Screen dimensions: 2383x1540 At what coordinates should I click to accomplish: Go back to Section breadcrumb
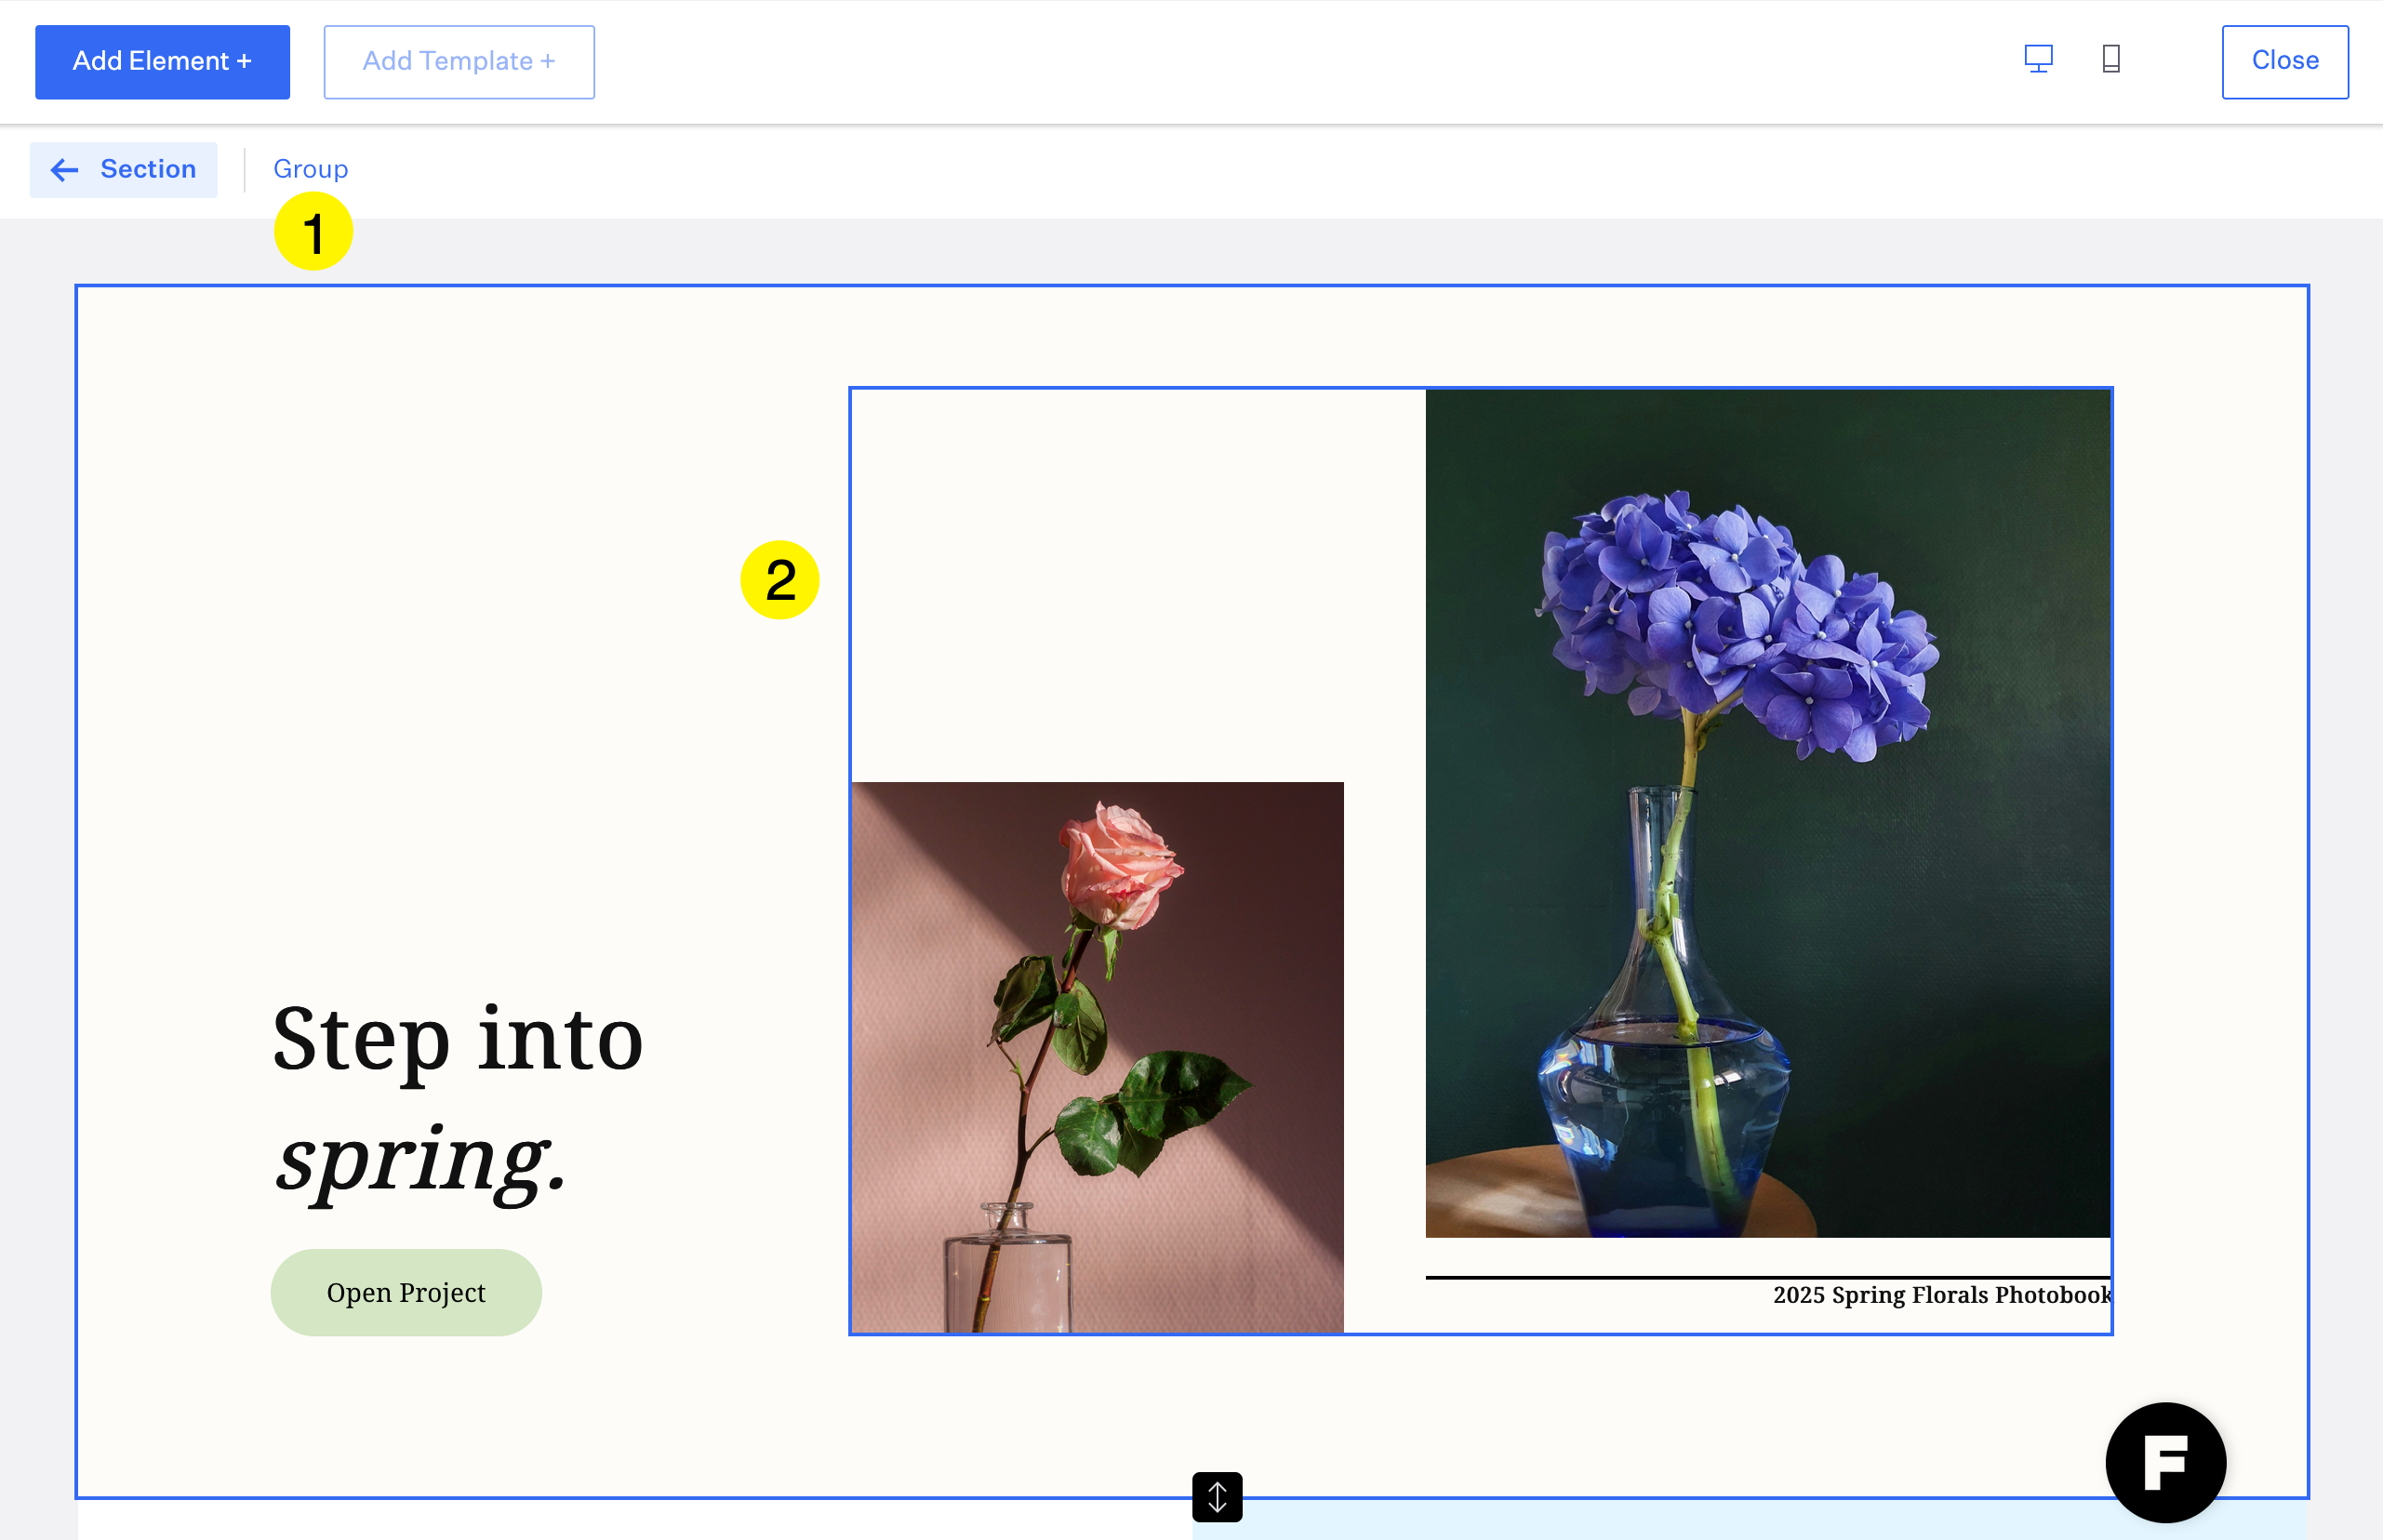coord(147,169)
